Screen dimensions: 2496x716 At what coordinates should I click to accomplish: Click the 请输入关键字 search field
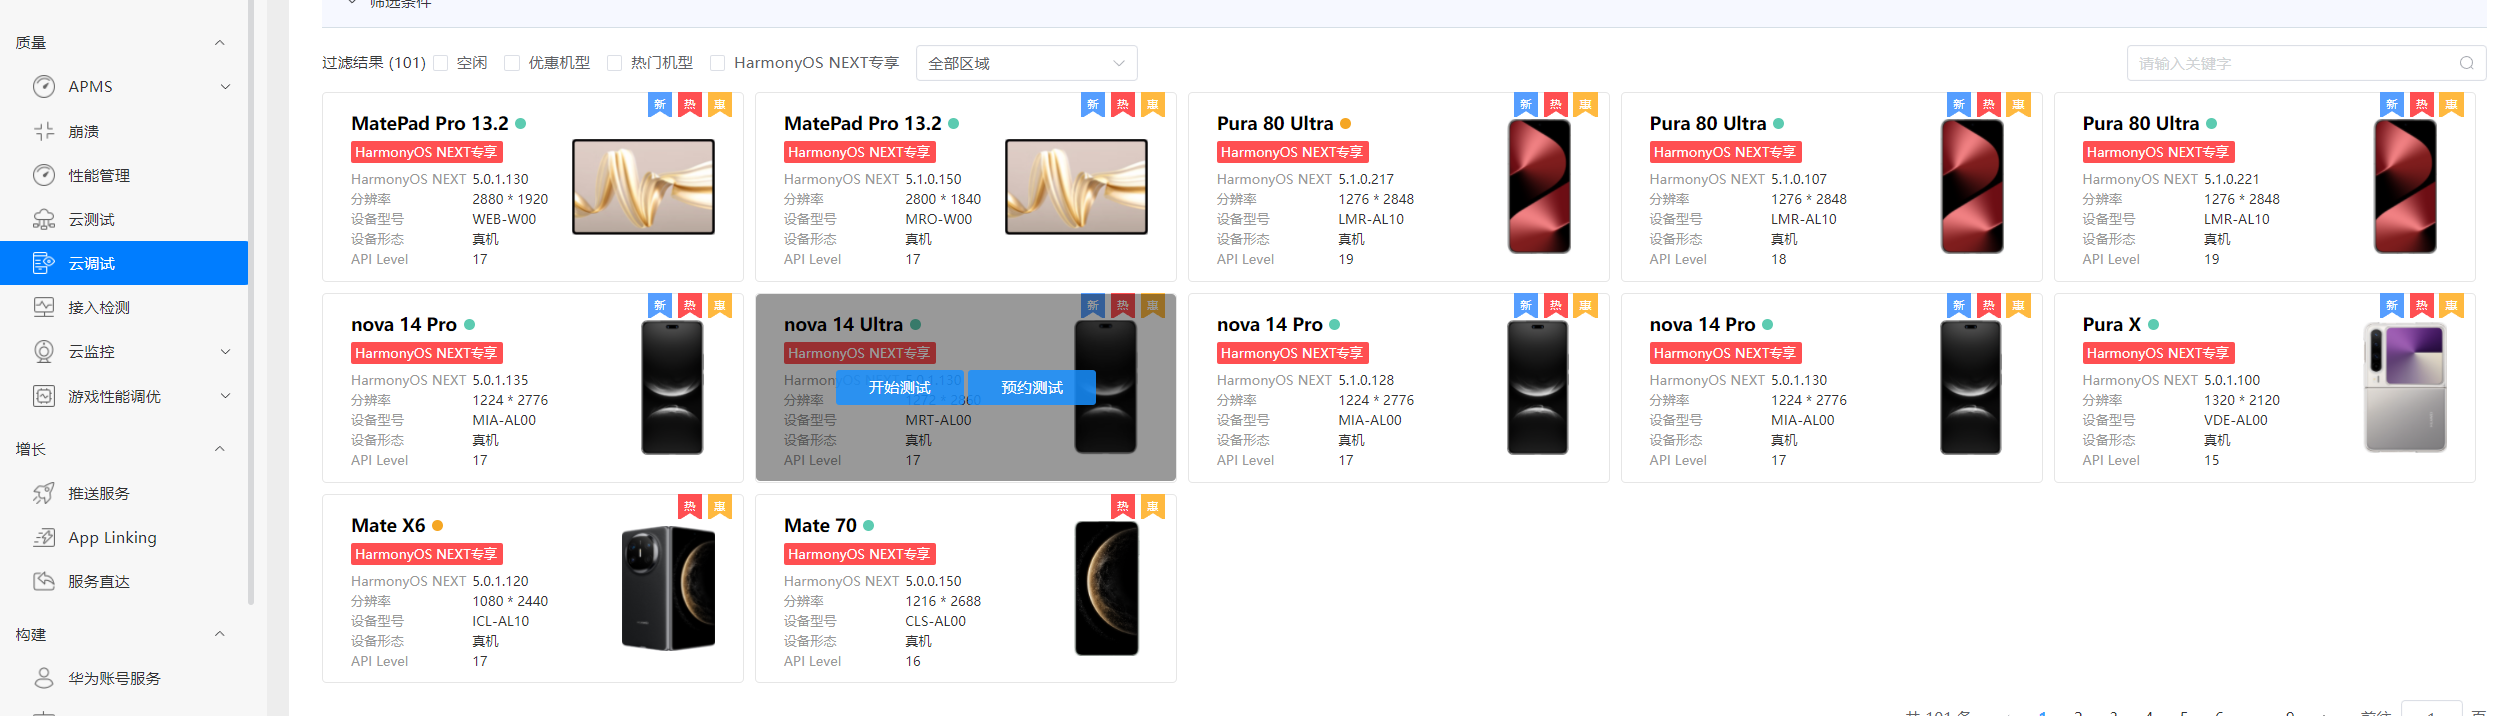coord(2306,63)
